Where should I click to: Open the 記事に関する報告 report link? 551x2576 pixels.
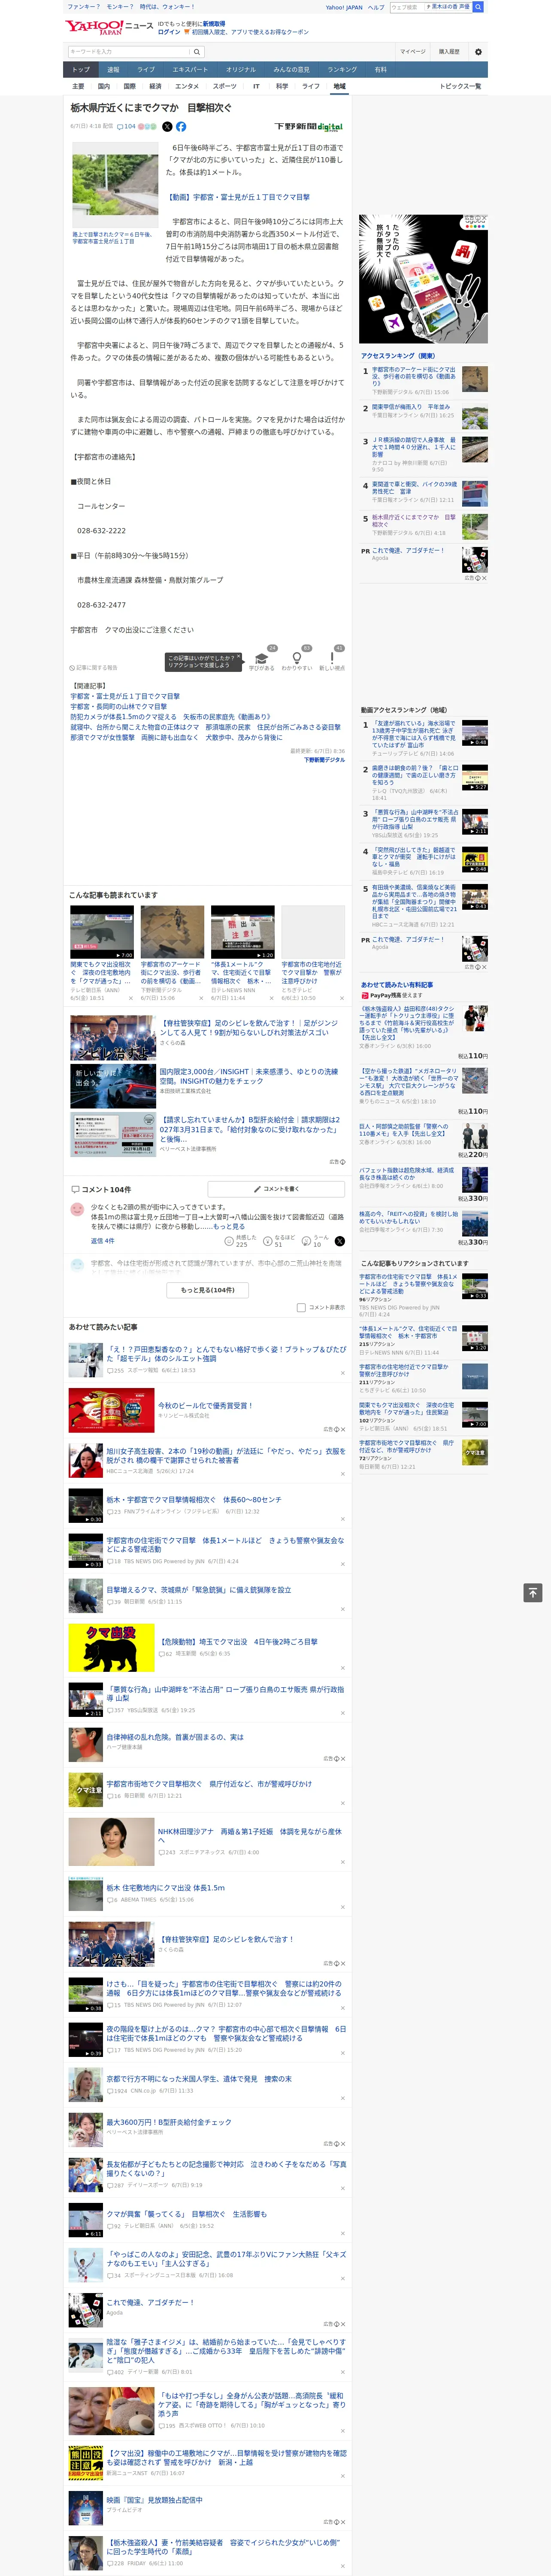tap(93, 667)
